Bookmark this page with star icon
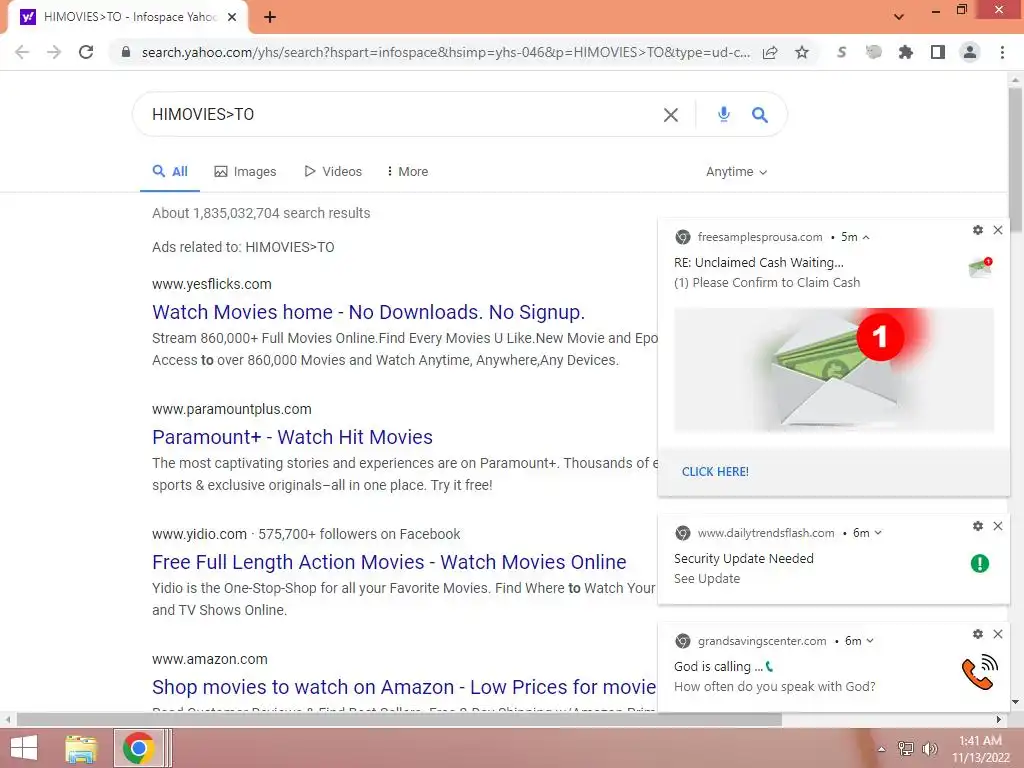Viewport: 1024px width, 768px height. [802, 52]
